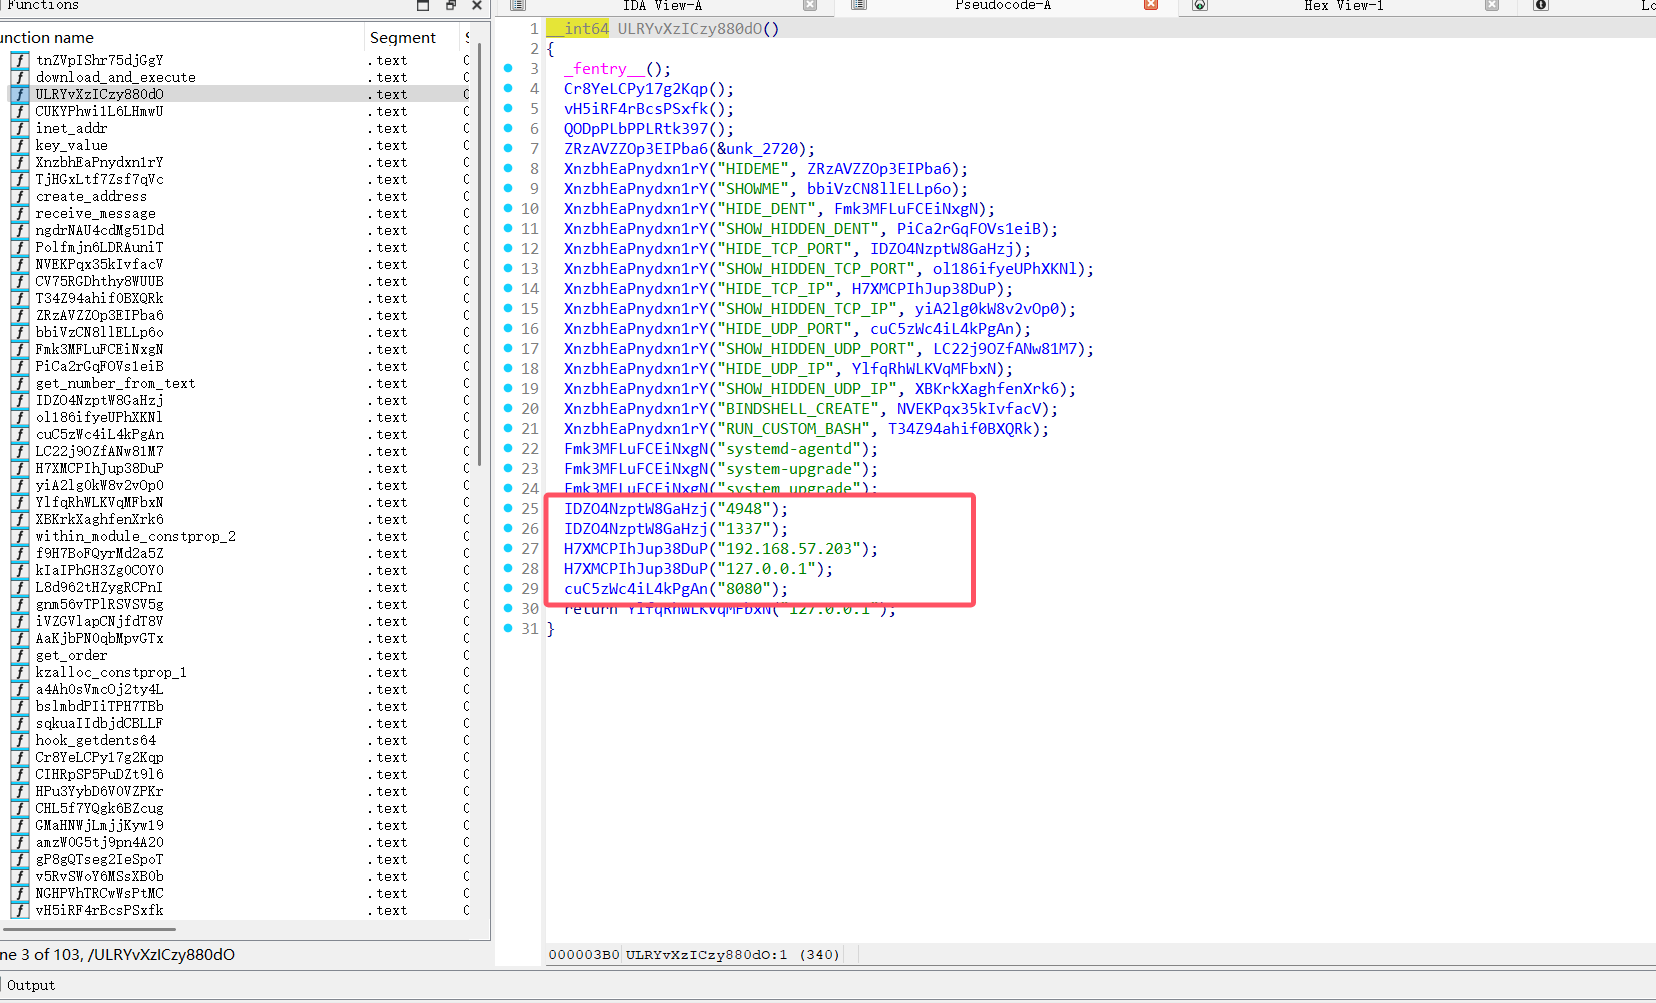Screen dimensions: 1656x1003
Task: Close the Pseudocode-A tab
Action: (1151, 5)
